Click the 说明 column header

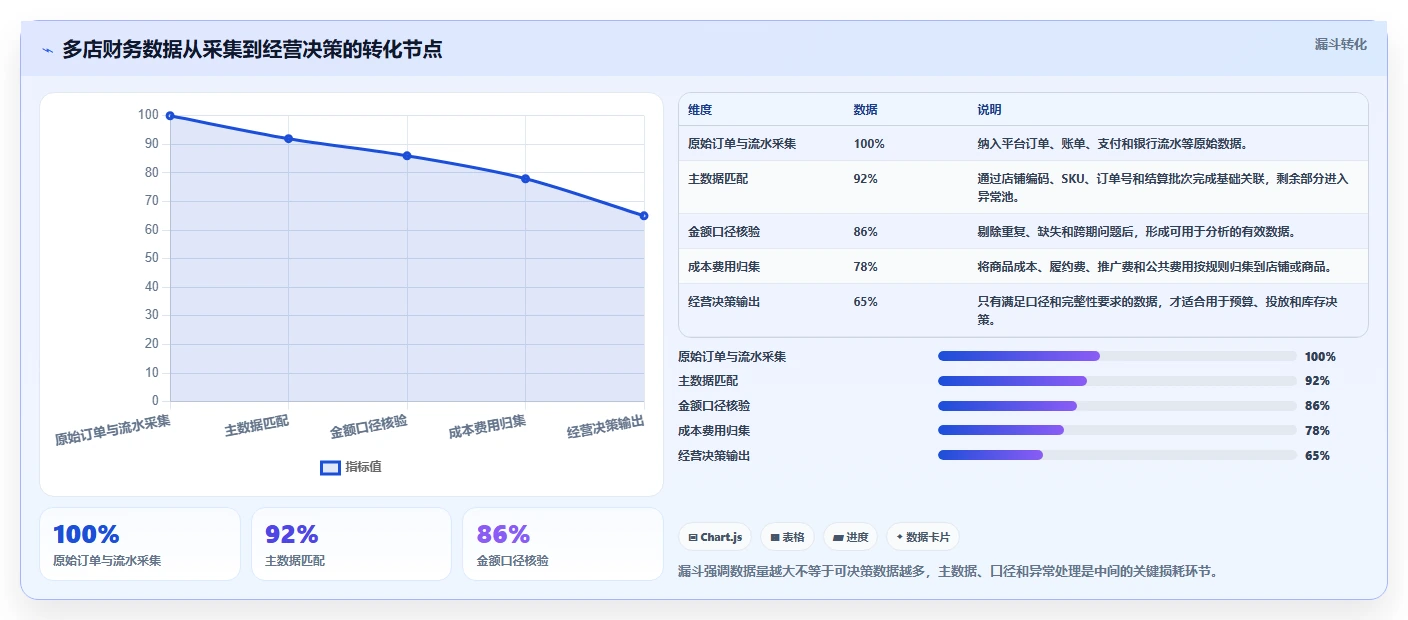click(x=989, y=110)
